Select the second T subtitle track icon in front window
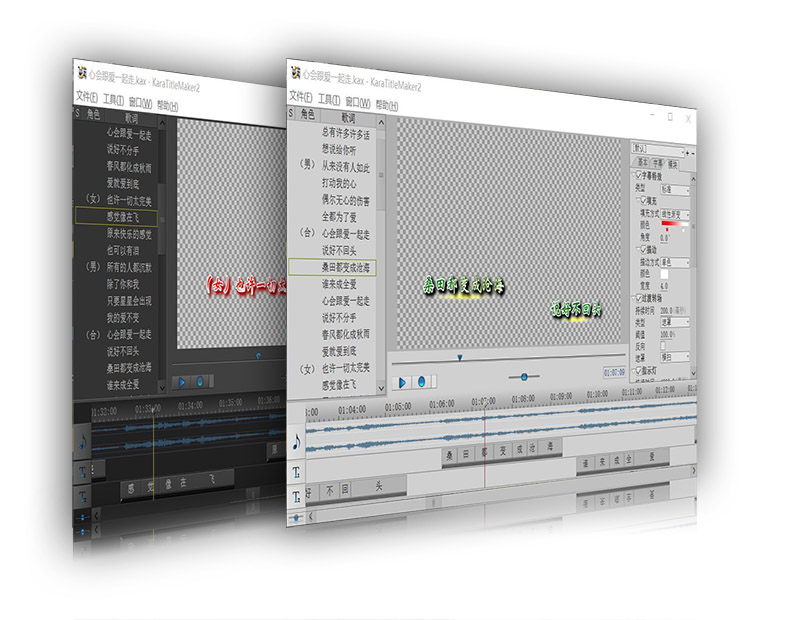 (x=296, y=496)
